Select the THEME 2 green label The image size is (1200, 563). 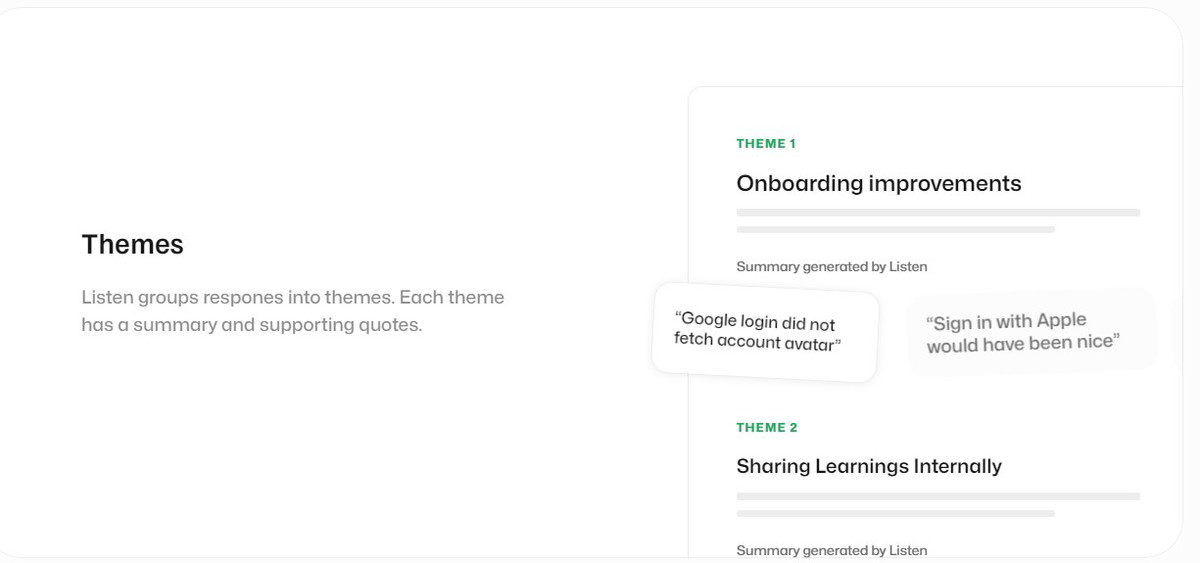[767, 428]
